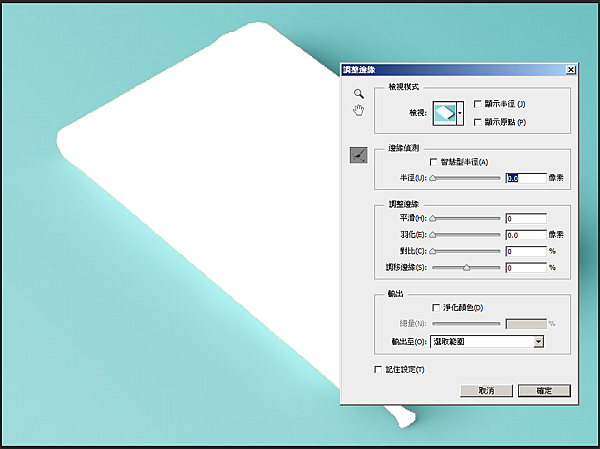Click the 取消 cancel button

tap(486, 390)
